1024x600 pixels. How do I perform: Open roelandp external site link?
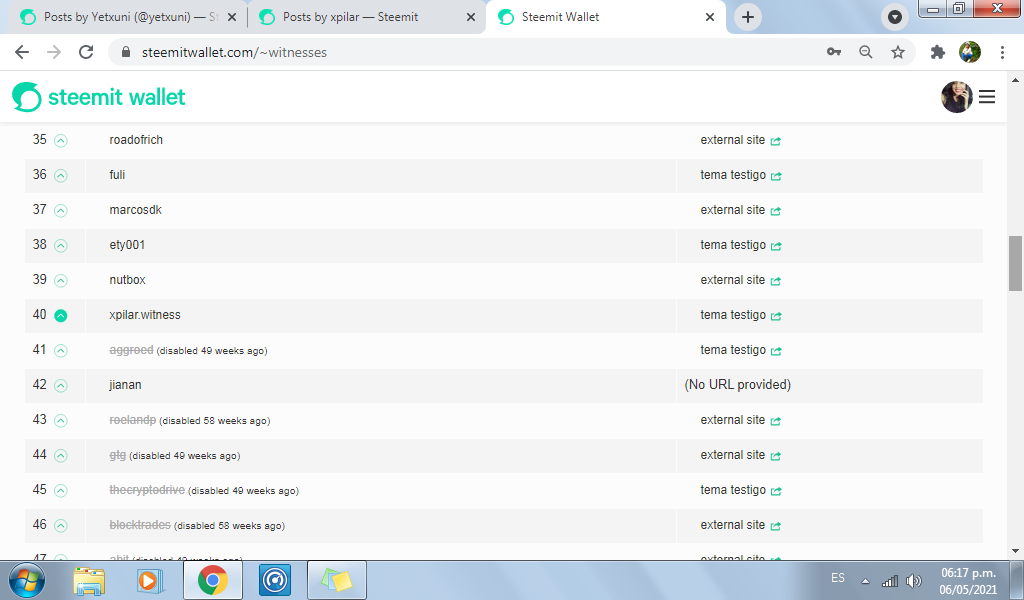[x=741, y=420]
